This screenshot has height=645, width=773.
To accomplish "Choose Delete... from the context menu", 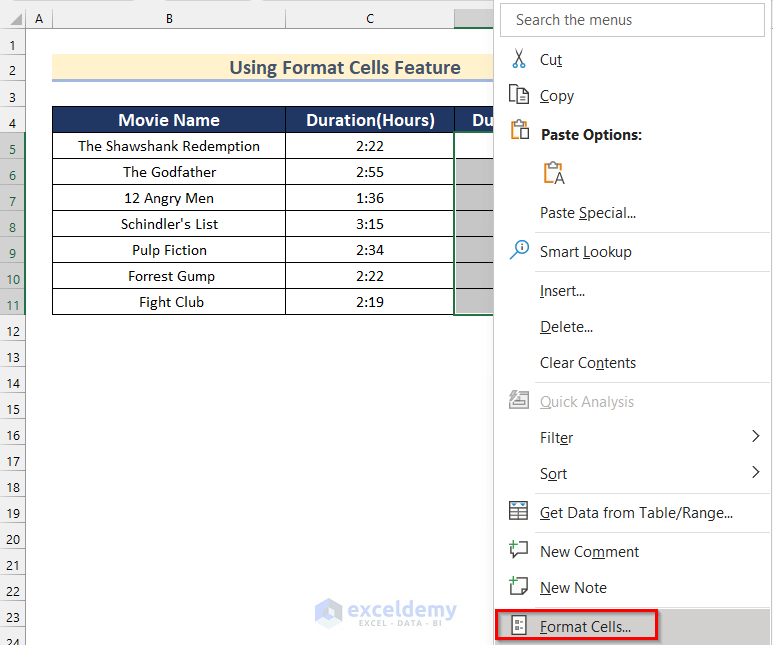I will click(566, 327).
